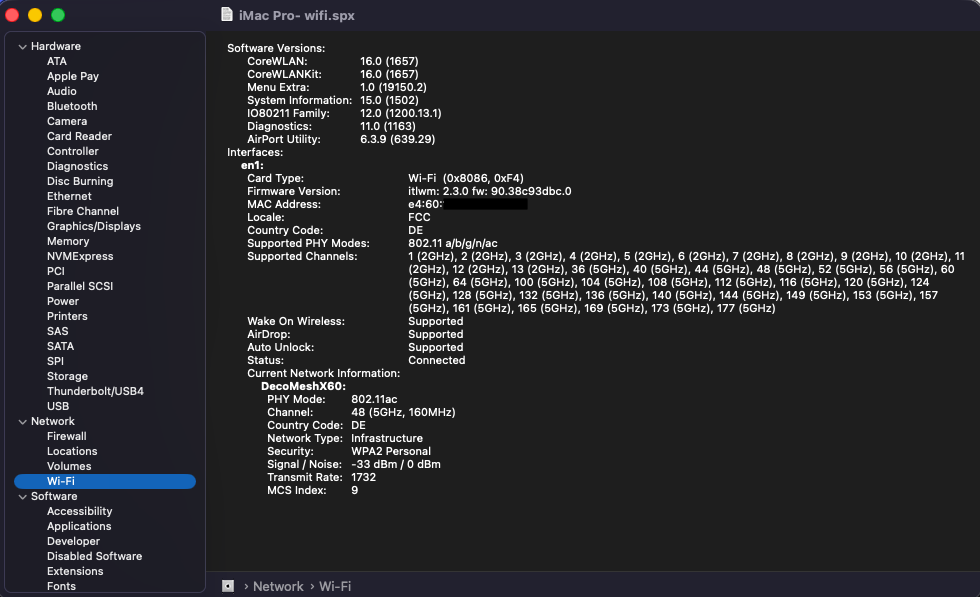Click the window title 'iMac Pro- wifi.spx'
The width and height of the screenshot is (980, 597).
(296, 16)
